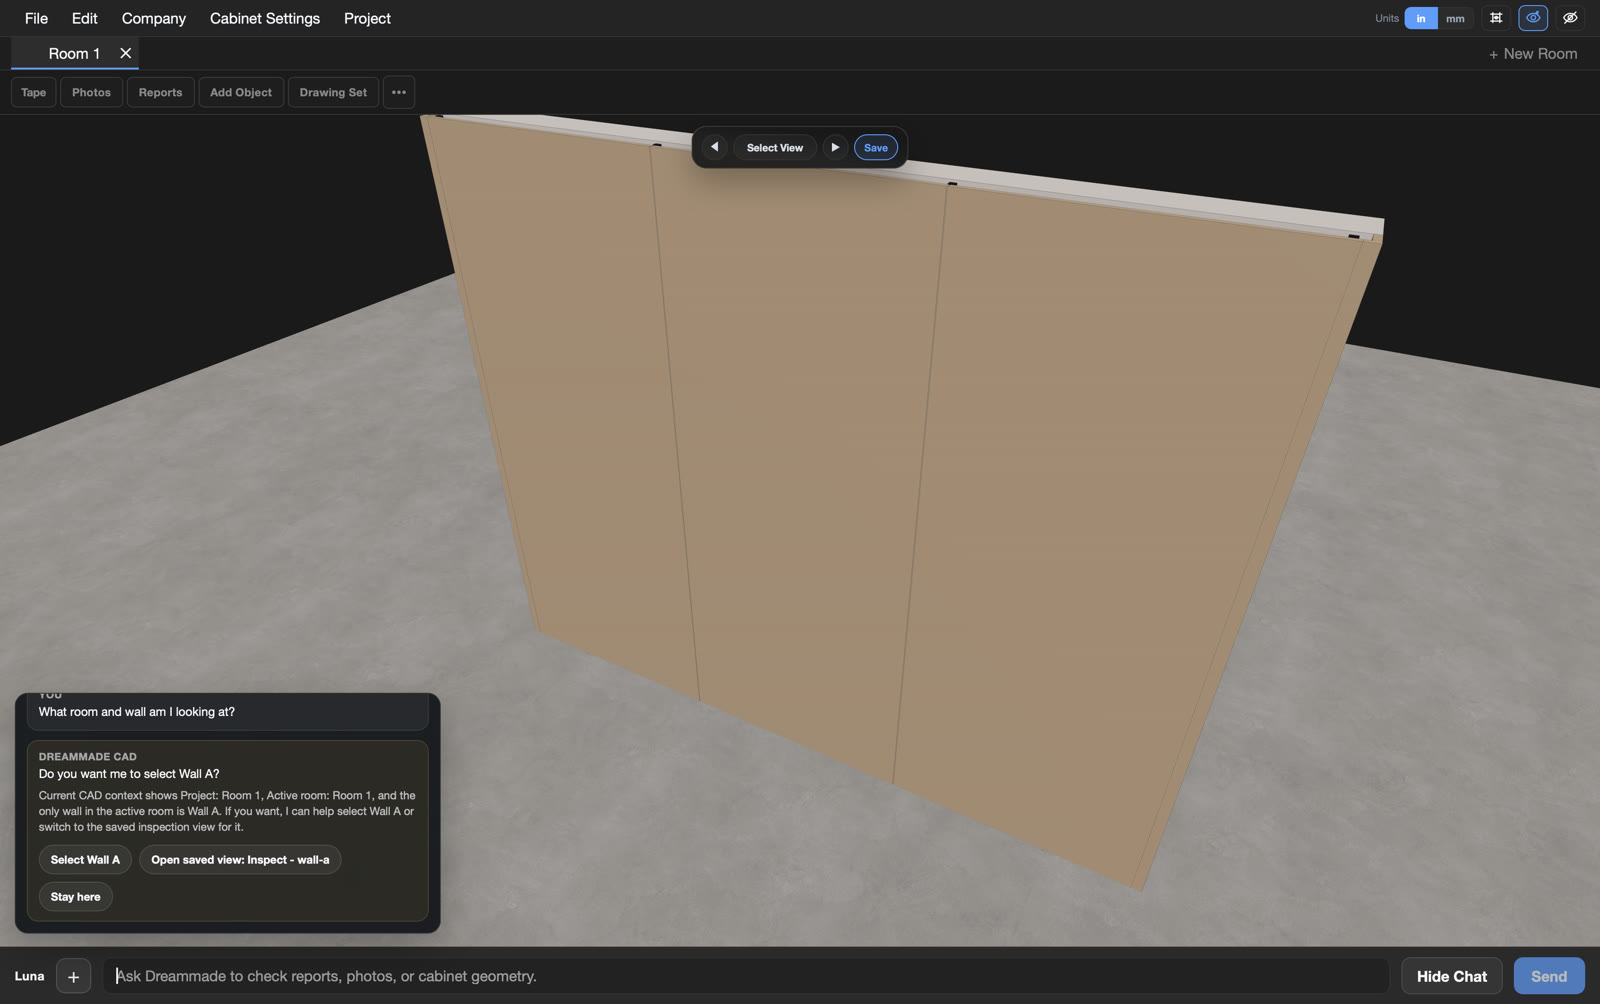Click the Add Object button
The height and width of the screenshot is (1004, 1600).
pos(241,92)
